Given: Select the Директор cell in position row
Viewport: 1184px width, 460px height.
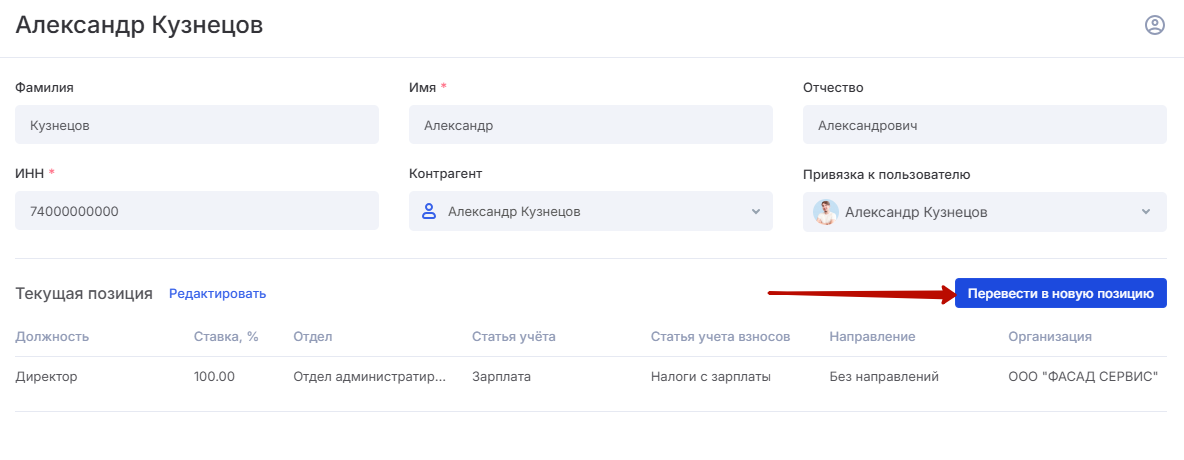Looking at the screenshot, I should click(46, 377).
